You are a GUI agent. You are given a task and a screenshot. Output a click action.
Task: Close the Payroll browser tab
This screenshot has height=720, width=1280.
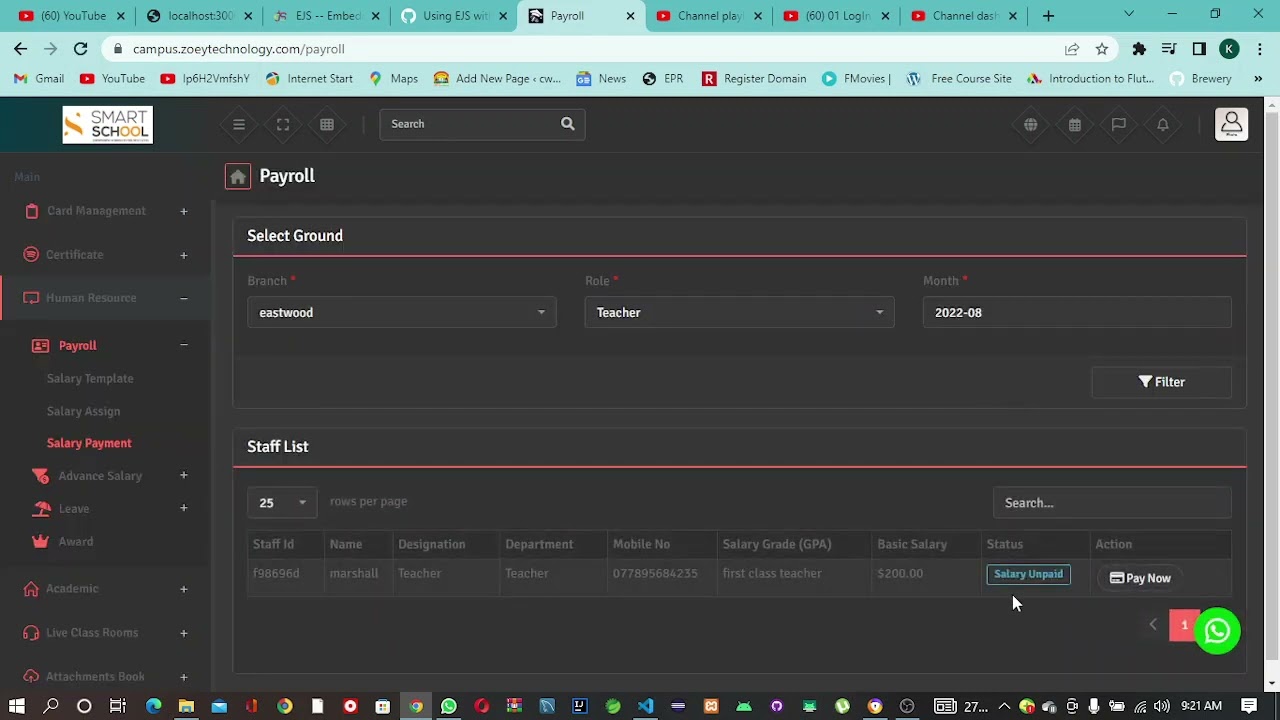(630, 16)
